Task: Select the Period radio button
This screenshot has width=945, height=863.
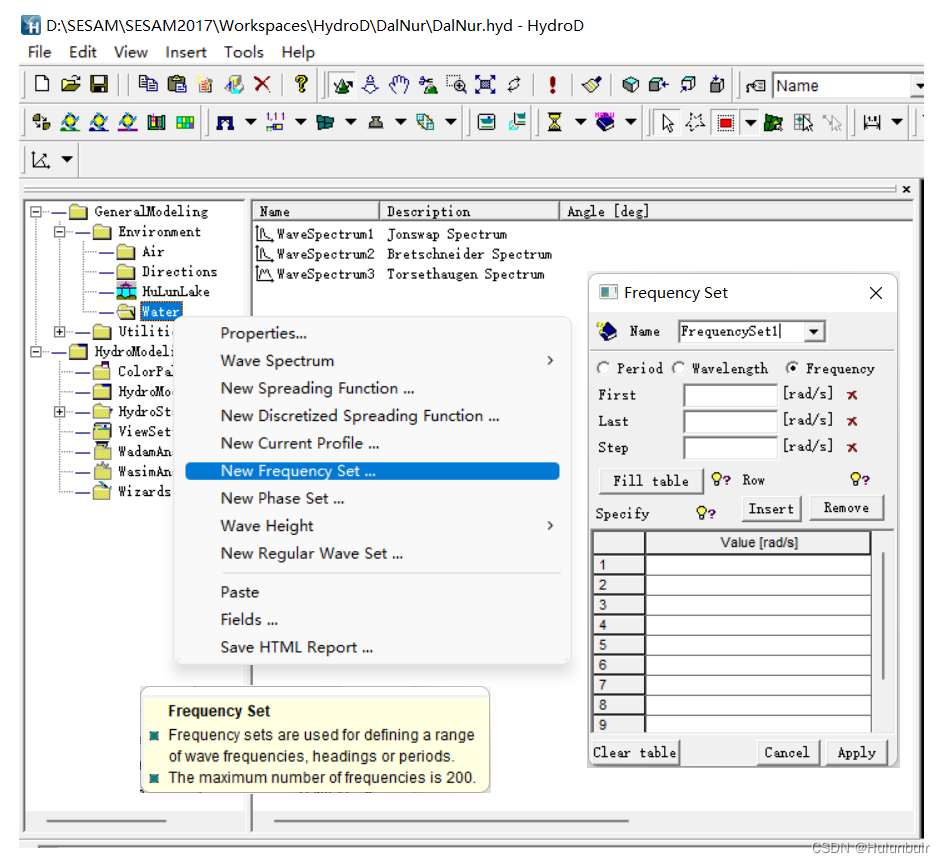Action: click(x=603, y=368)
